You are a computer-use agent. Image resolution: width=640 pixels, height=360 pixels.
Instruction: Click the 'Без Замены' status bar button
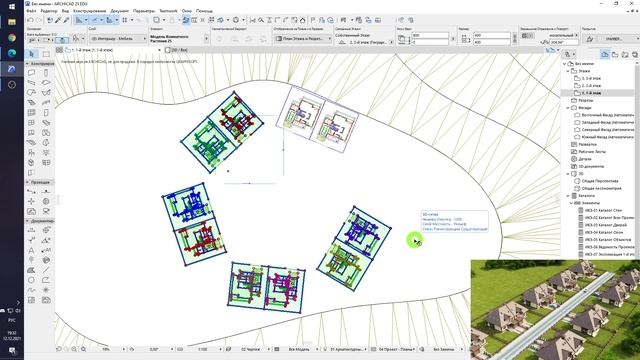[x=444, y=349]
